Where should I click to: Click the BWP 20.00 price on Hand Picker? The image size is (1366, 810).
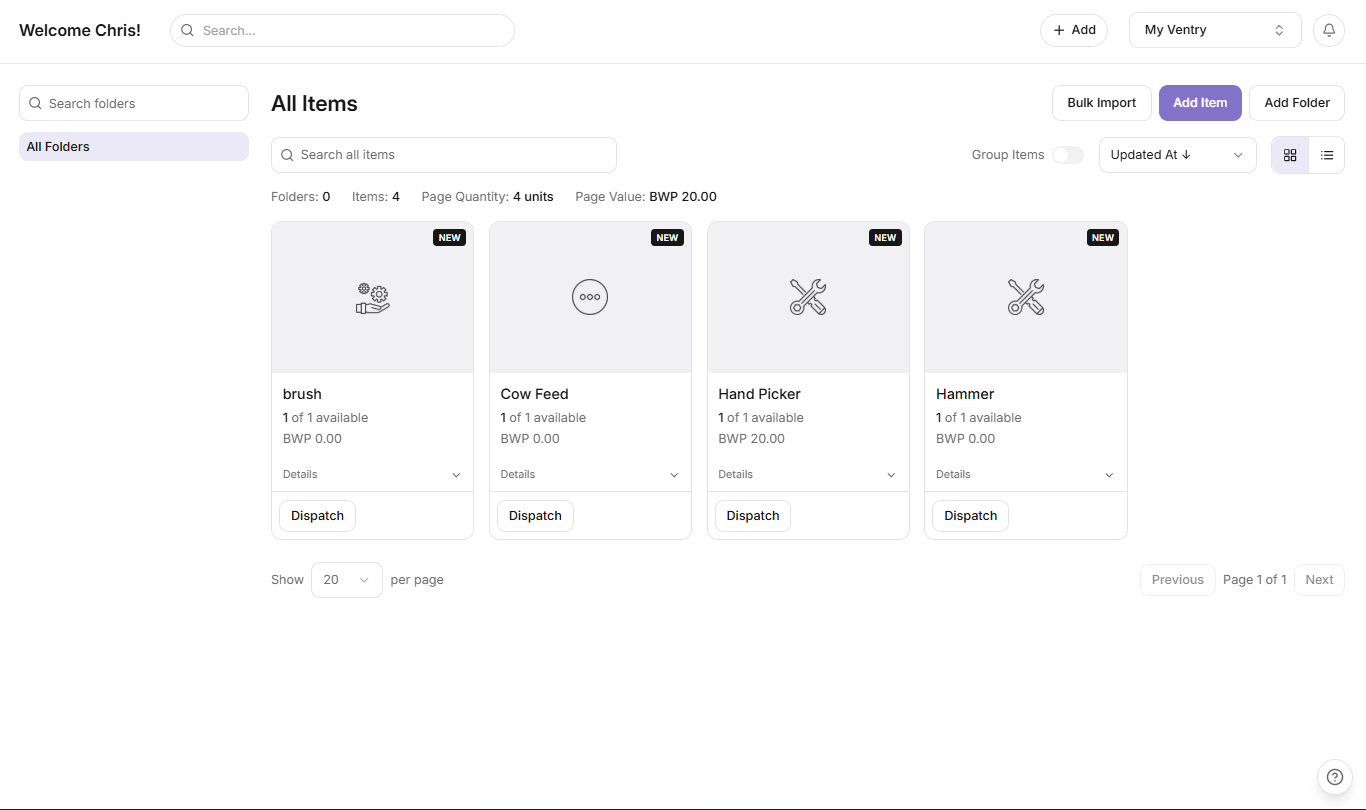pyautogui.click(x=752, y=439)
